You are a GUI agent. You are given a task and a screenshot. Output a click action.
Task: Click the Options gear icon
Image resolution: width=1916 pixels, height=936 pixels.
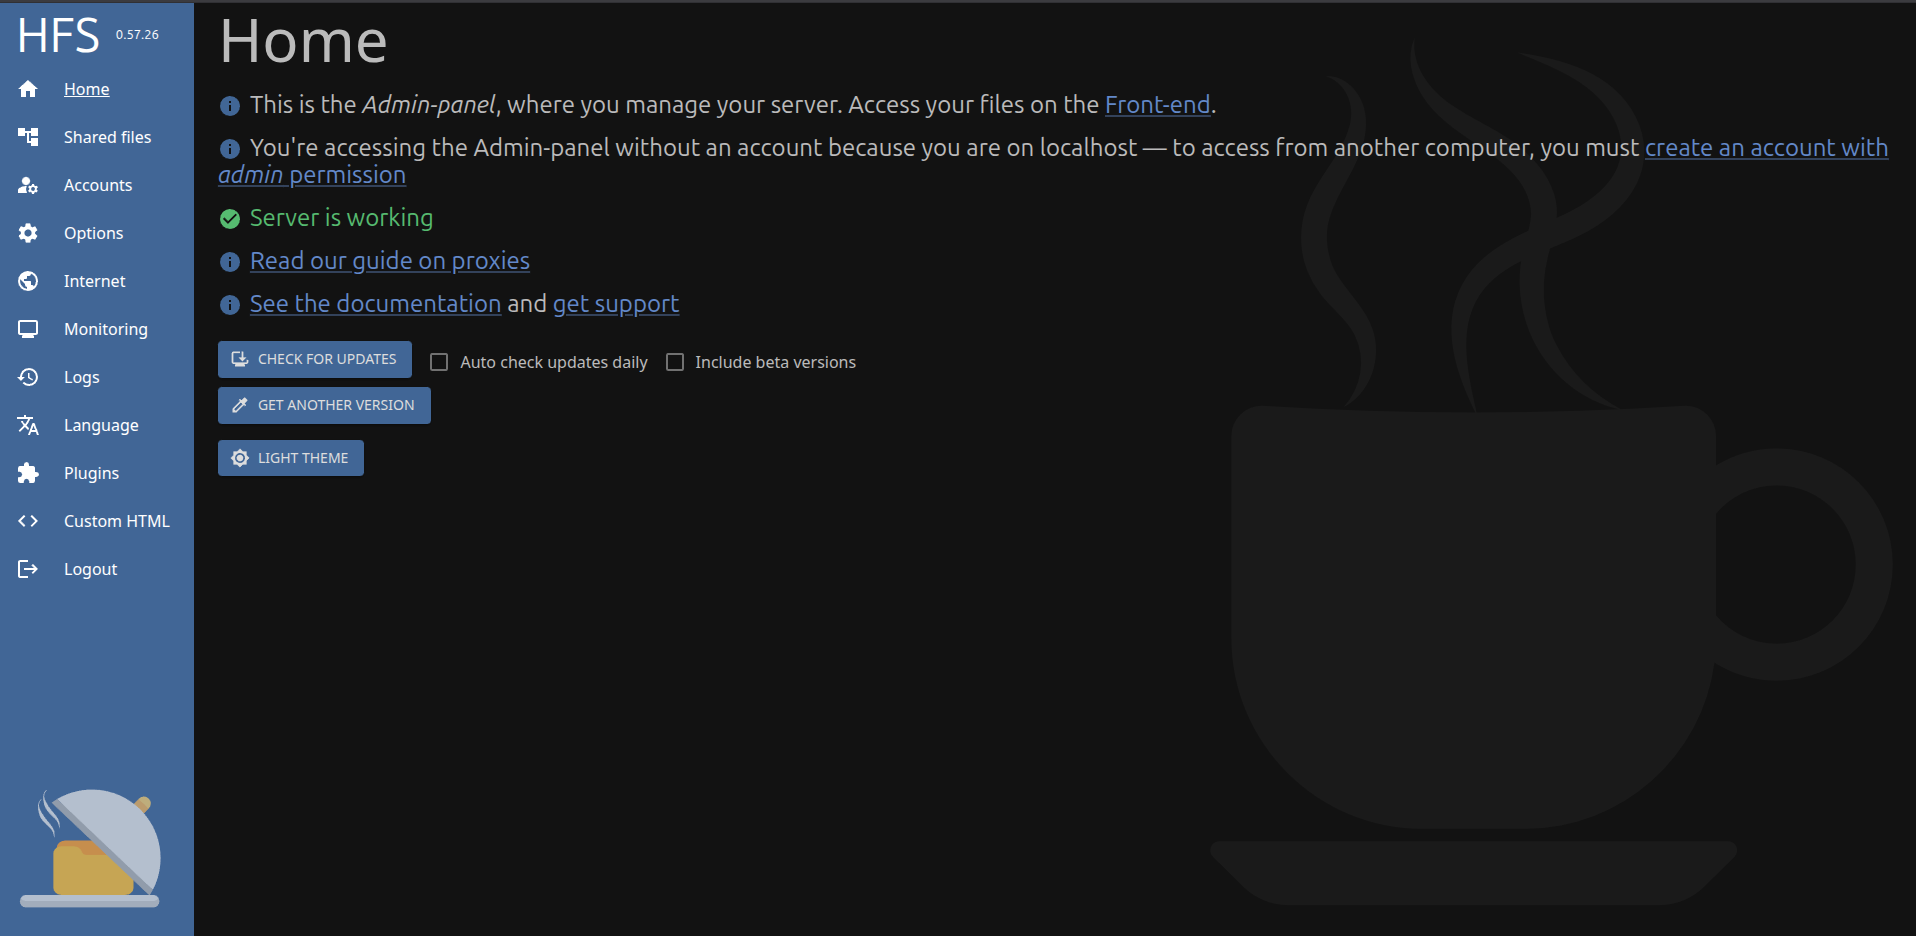click(x=28, y=233)
